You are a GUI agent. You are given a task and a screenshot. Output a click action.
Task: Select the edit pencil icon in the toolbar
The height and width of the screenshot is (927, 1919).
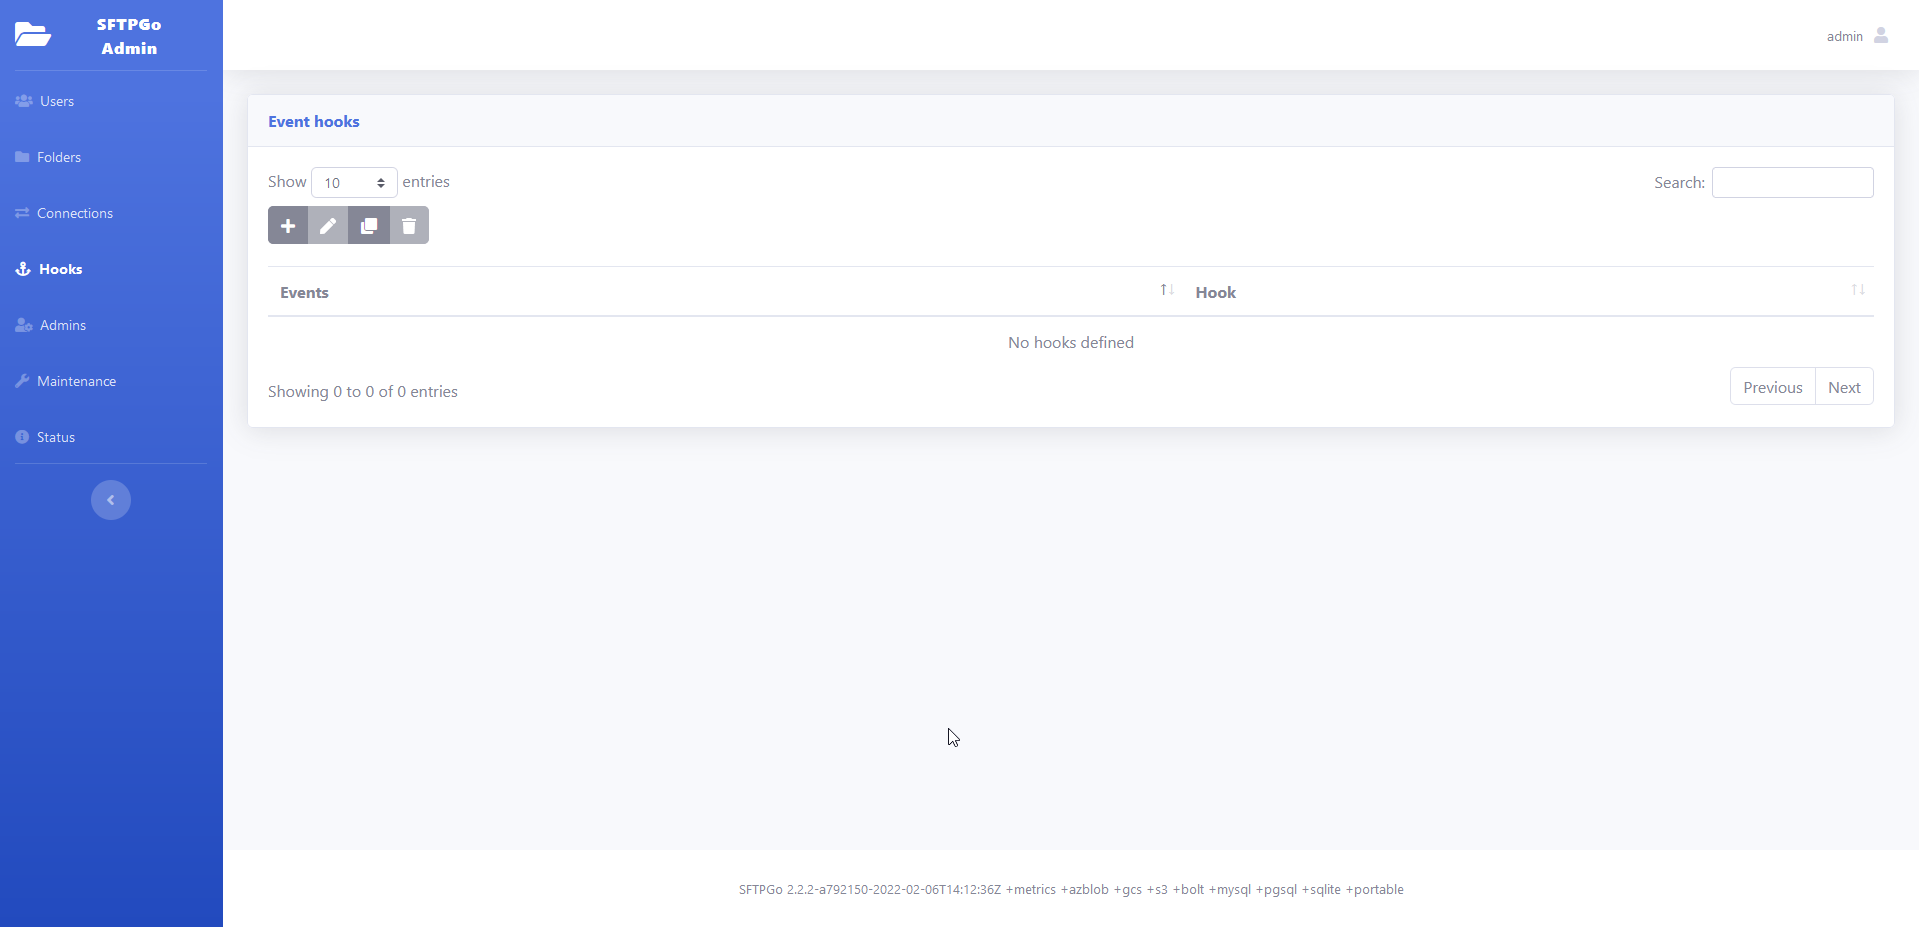tap(328, 225)
